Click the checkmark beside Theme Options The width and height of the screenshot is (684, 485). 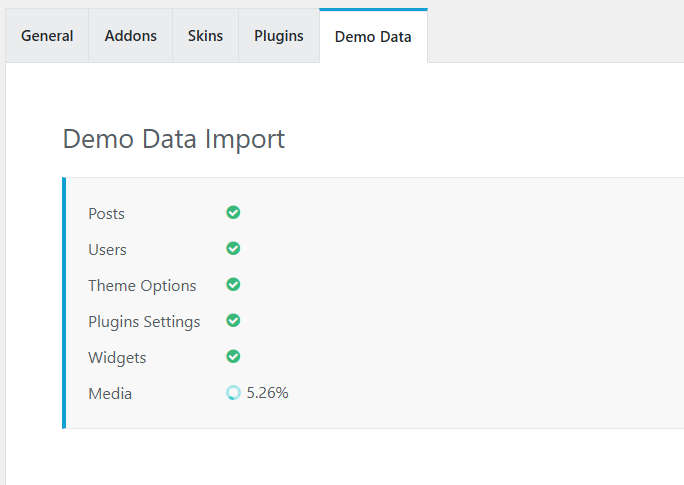pos(233,284)
